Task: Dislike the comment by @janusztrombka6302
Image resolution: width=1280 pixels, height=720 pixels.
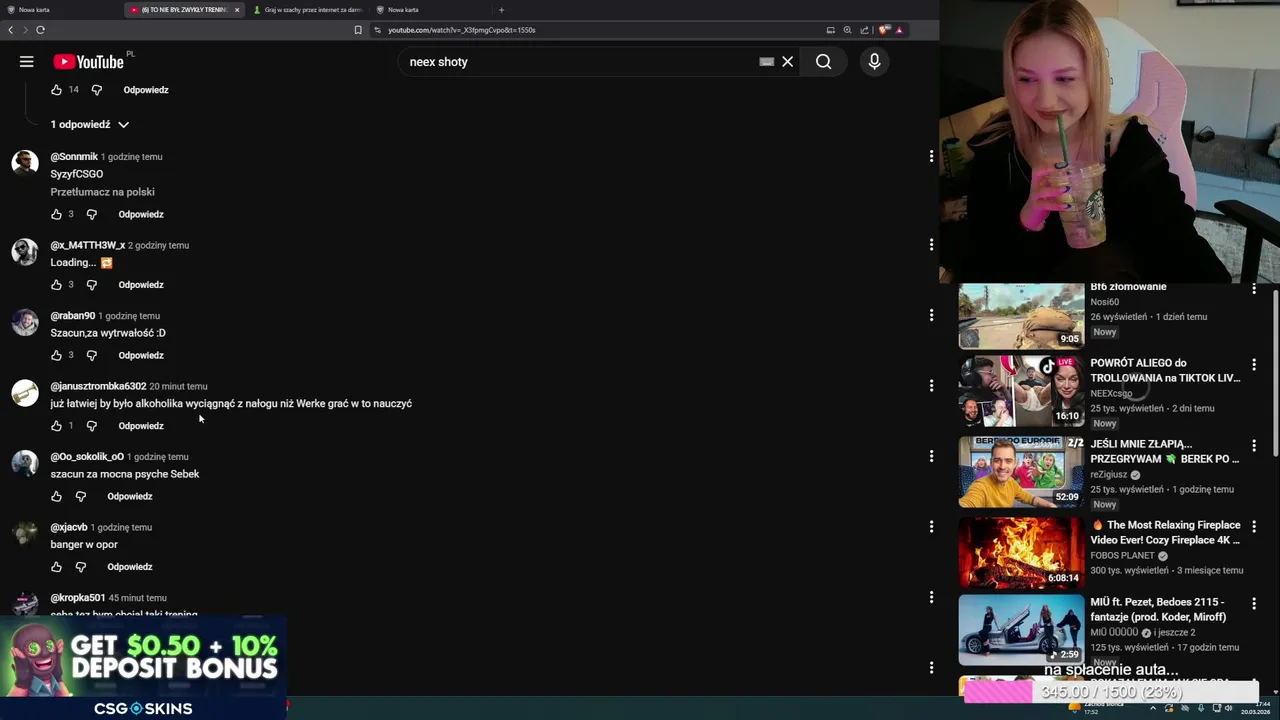Action: pos(91,426)
